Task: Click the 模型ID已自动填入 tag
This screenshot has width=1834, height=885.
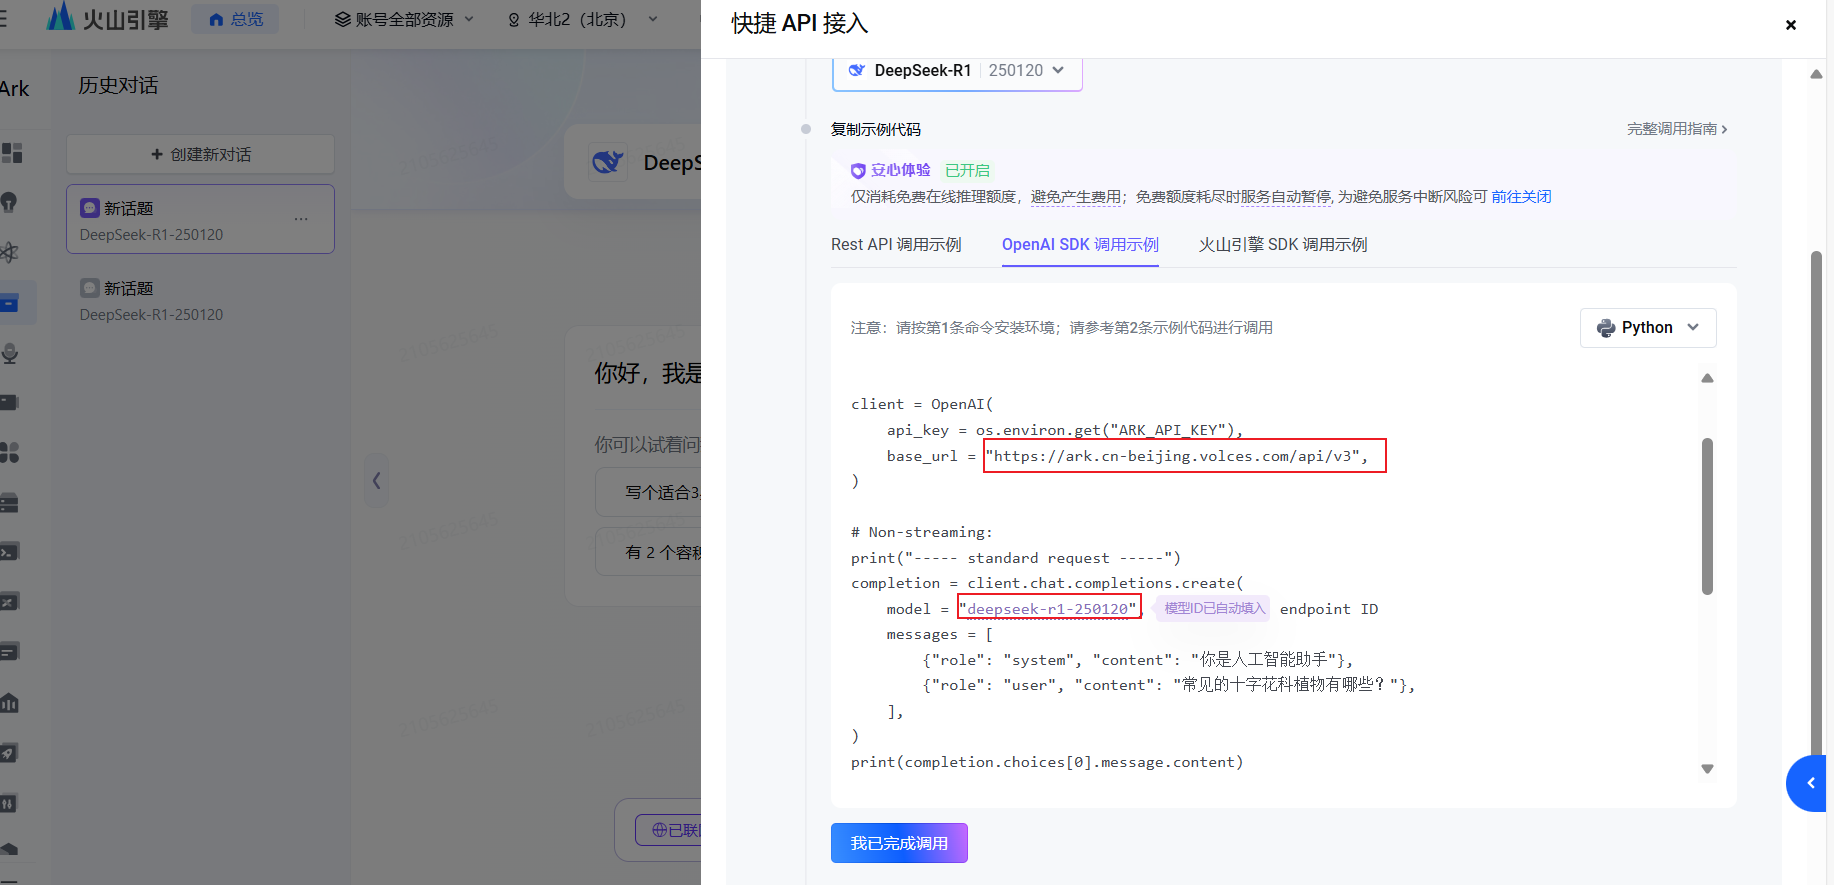Action: coord(1214,608)
